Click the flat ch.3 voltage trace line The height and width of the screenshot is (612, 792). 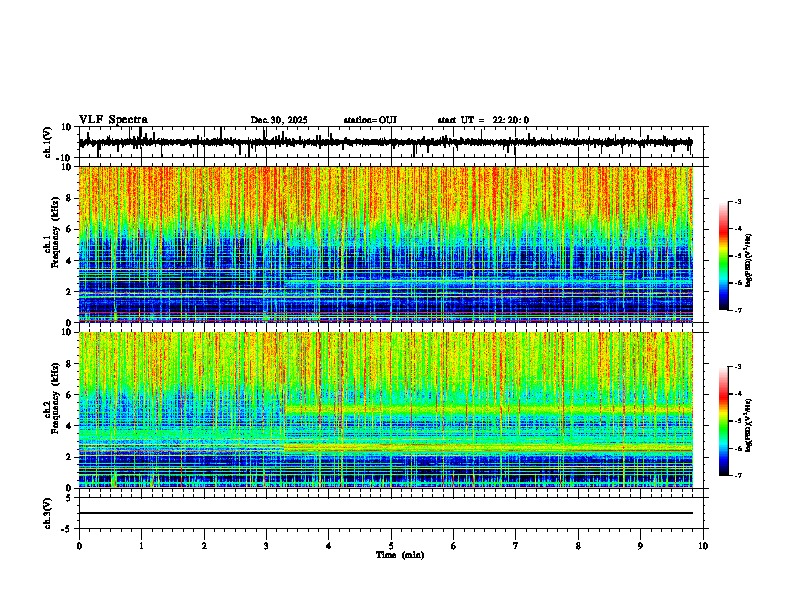386,513
